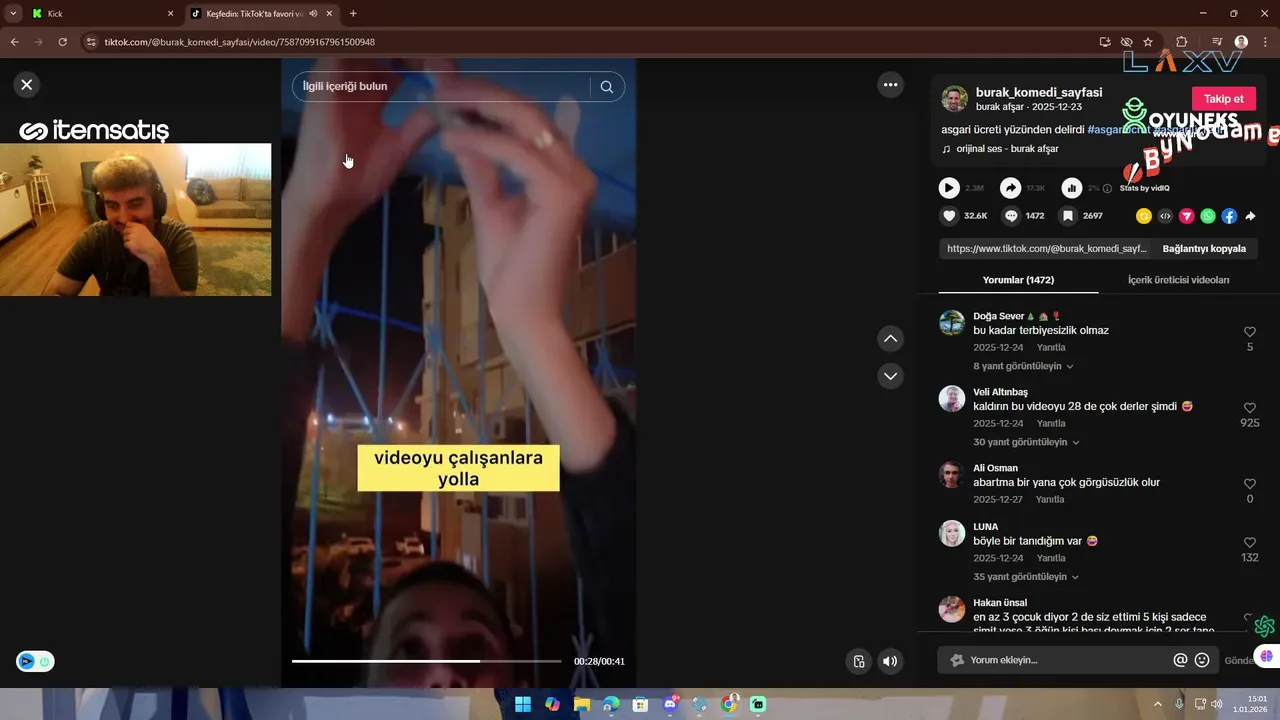Image resolution: width=1280 pixels, height=720 pixels.
Task: Open the Chrome profile avatar
Action: click(1241, 42)
